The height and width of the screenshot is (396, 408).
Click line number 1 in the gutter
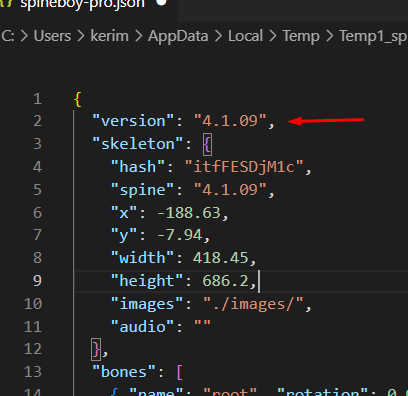tap(37, 99)
